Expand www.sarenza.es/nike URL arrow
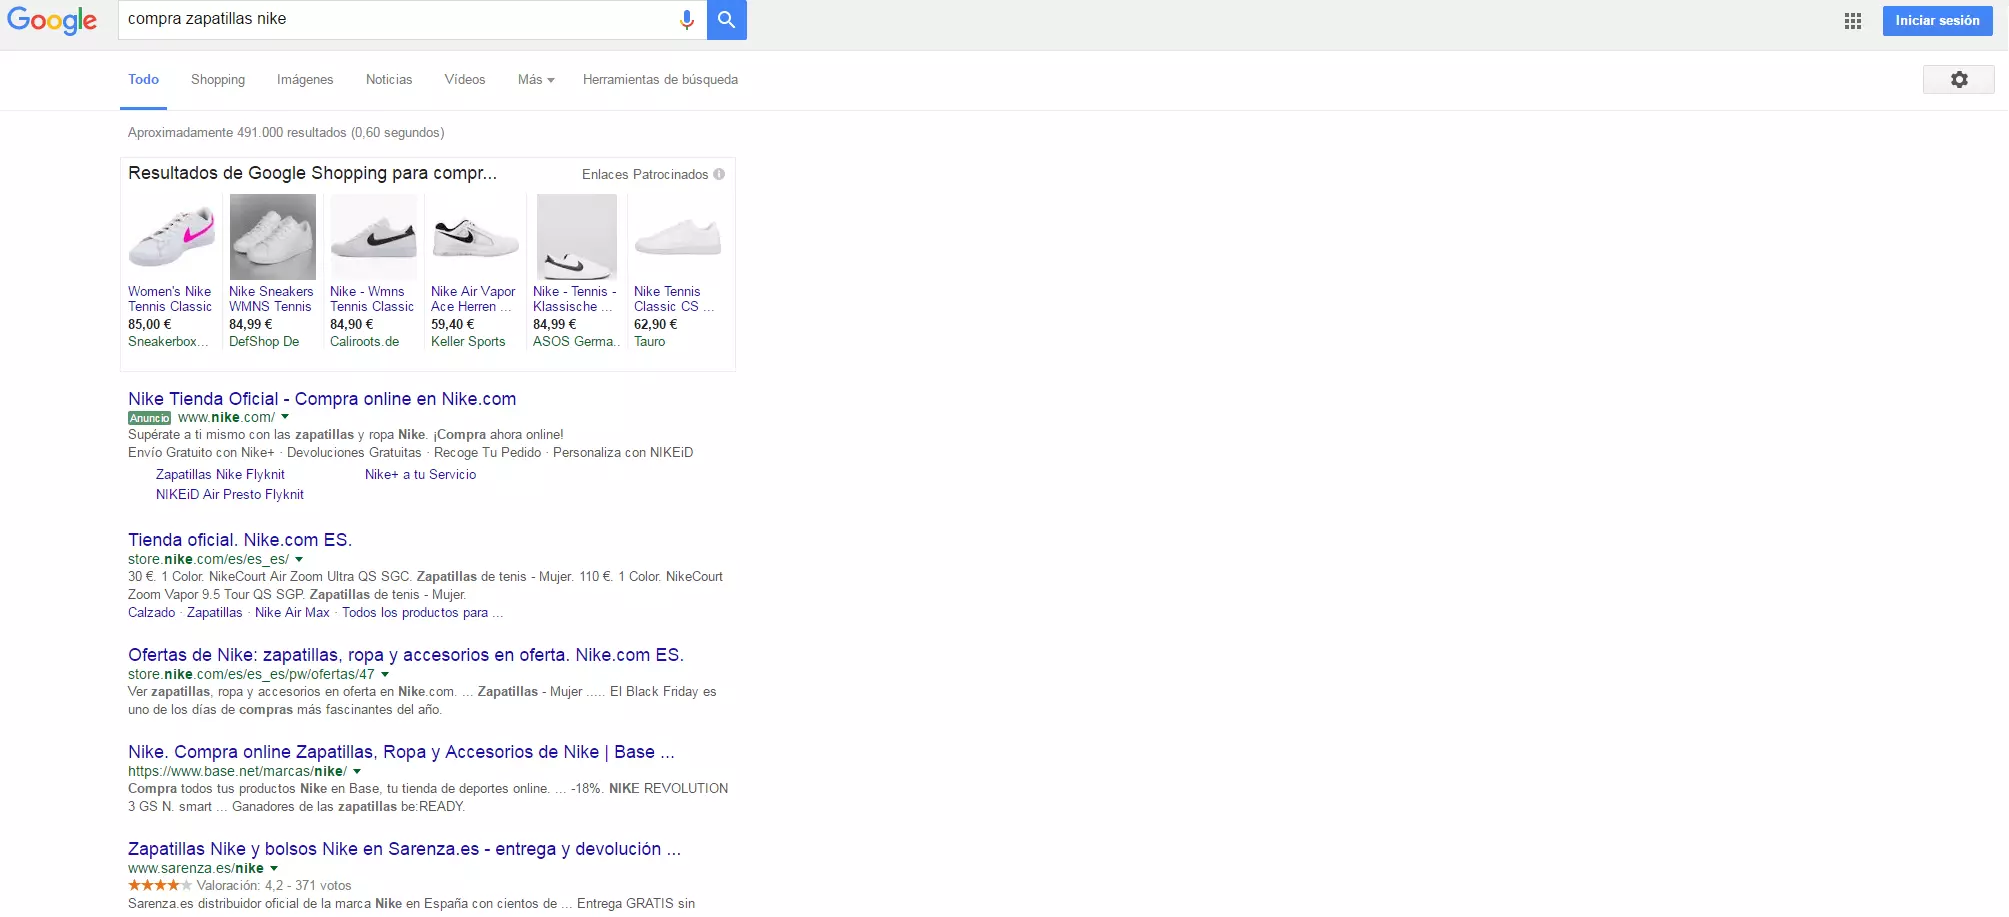Viewport: 2009px width, 917px height. (x=274, y=869)
